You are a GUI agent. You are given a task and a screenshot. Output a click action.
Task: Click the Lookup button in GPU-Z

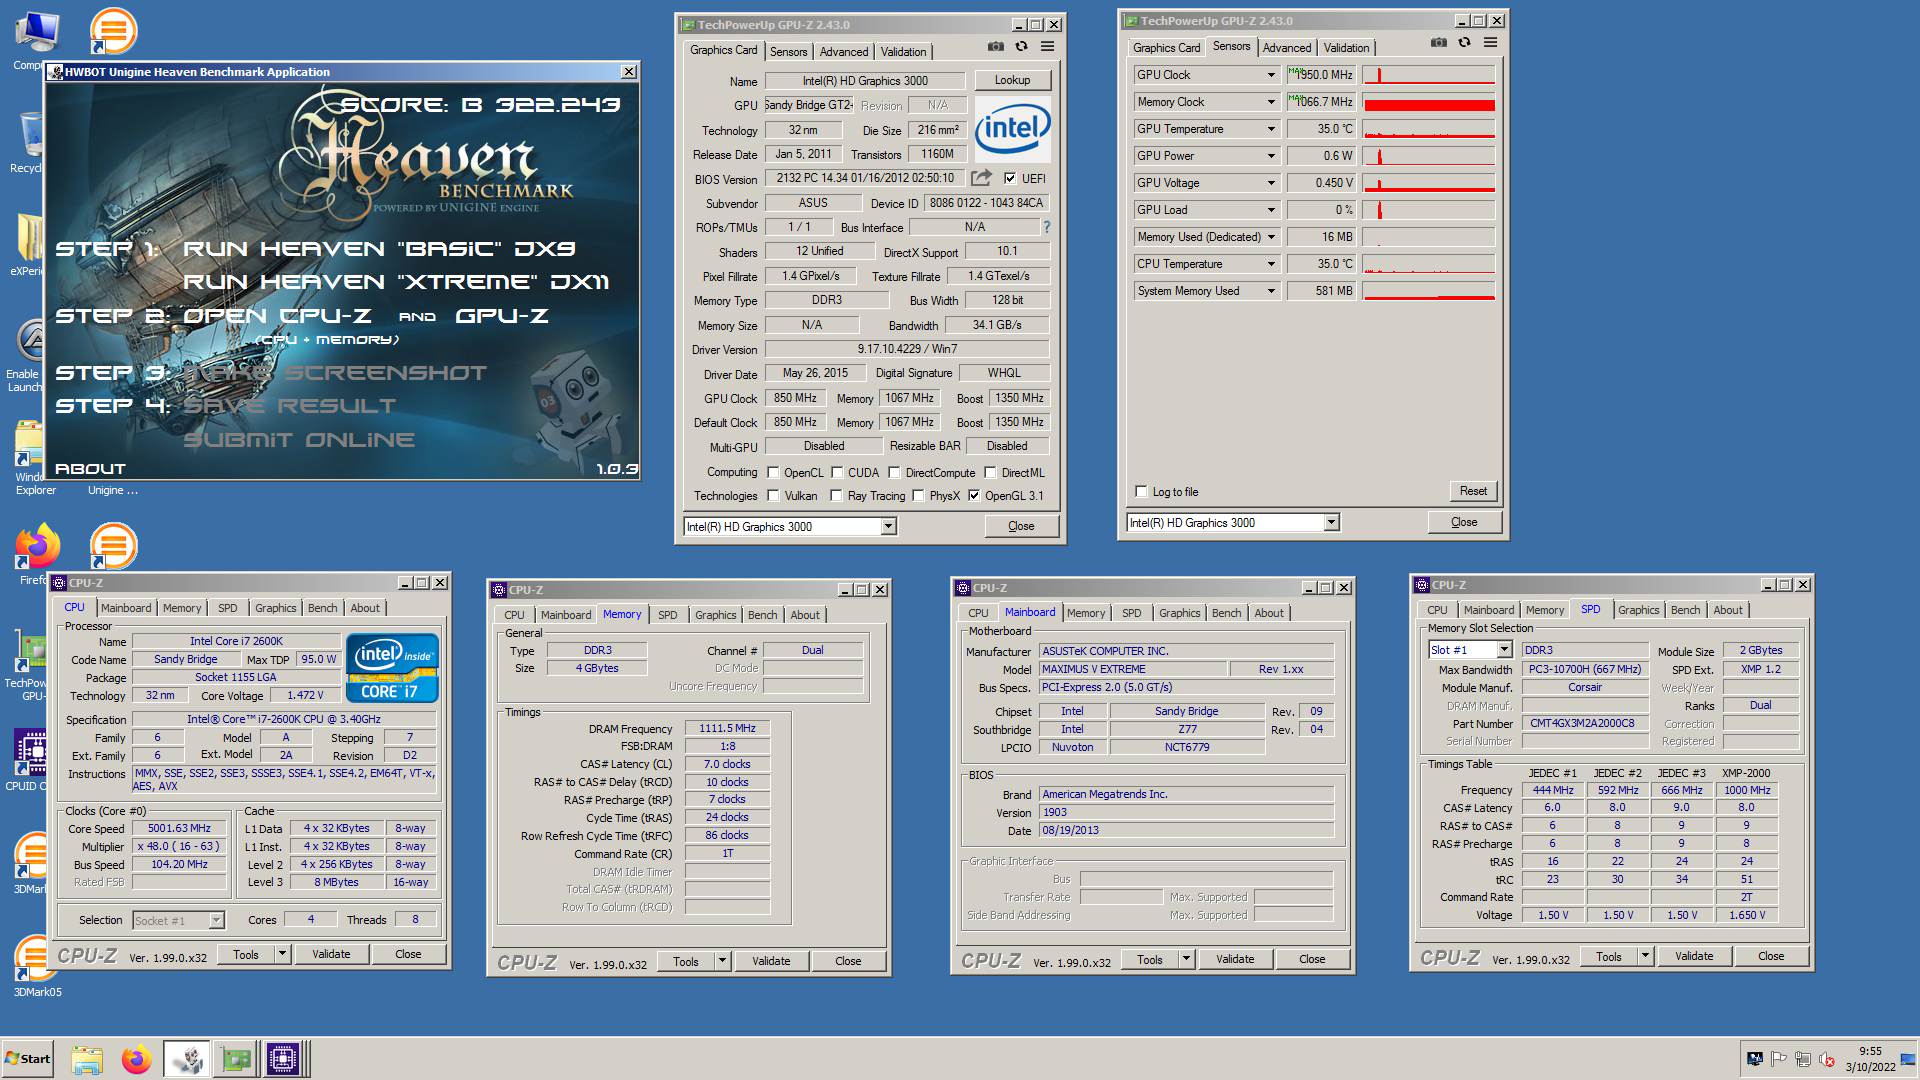point(1012,80)
